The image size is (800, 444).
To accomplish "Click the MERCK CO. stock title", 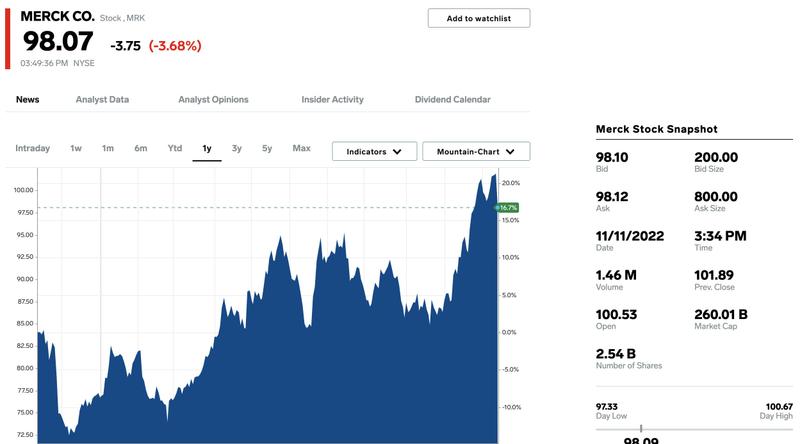I will (58, 16).
